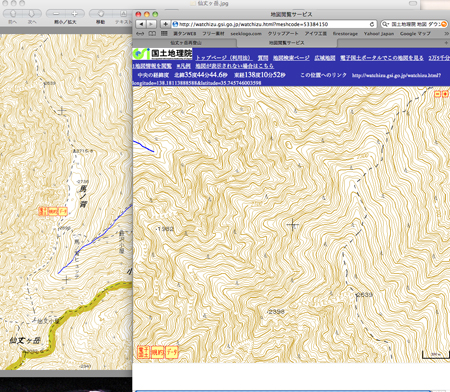Viewport: 450px width, 392px height.
Task: Go to next image in Preview window
Action: pyautogui.click(x=32, y=14)
